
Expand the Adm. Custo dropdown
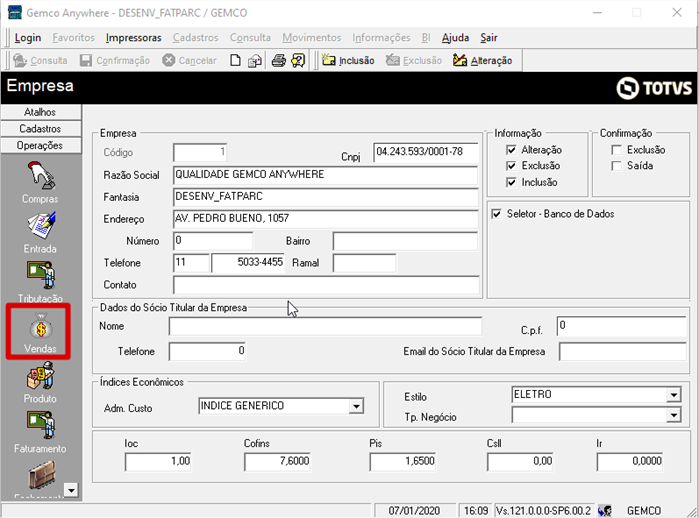[356, 406]
